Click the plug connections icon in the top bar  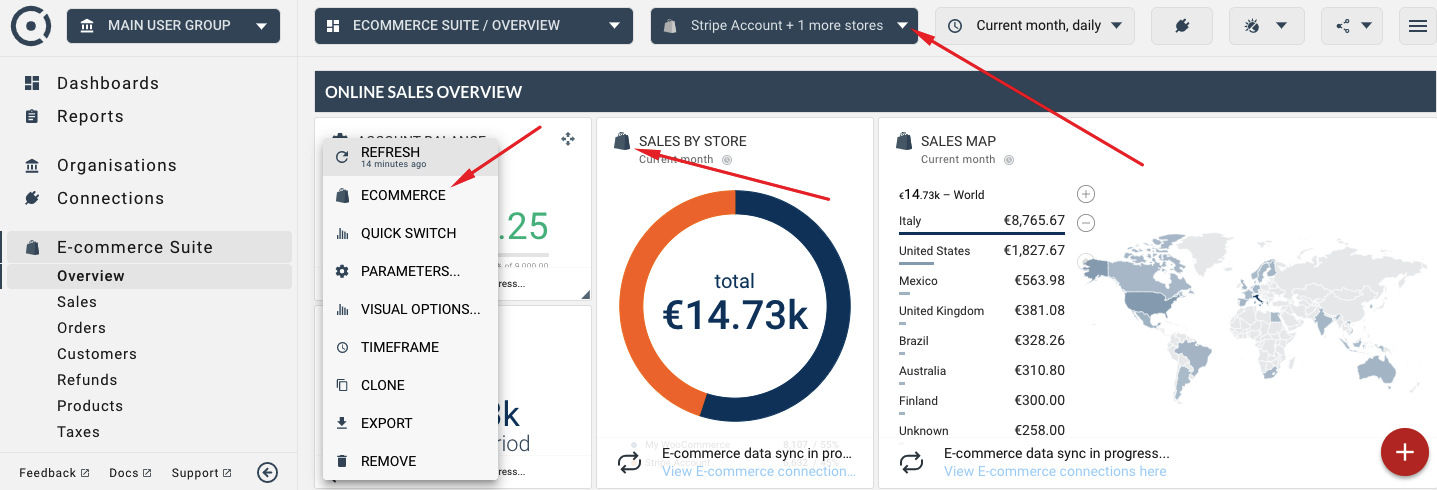[1182, 26]
